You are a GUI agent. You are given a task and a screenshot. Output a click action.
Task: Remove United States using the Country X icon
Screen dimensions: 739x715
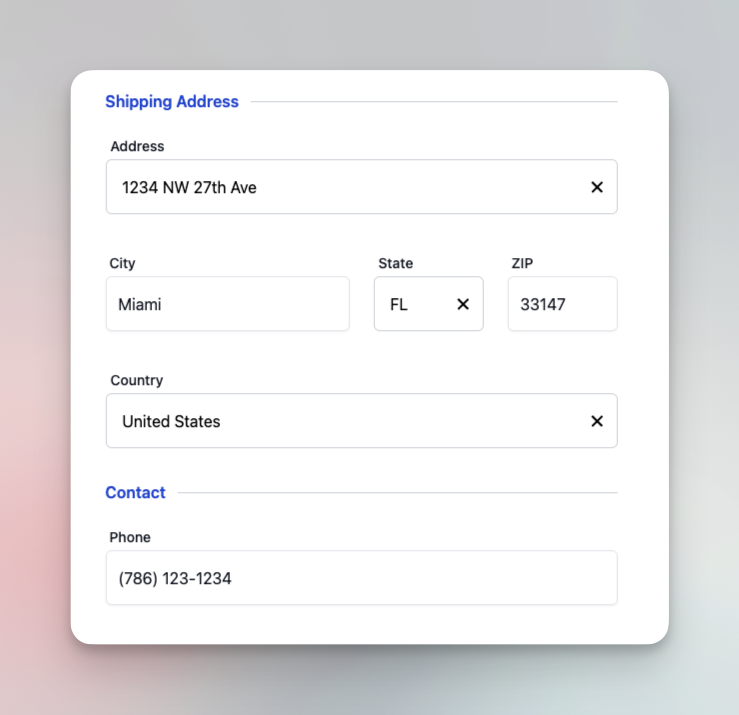pos(597,421)
